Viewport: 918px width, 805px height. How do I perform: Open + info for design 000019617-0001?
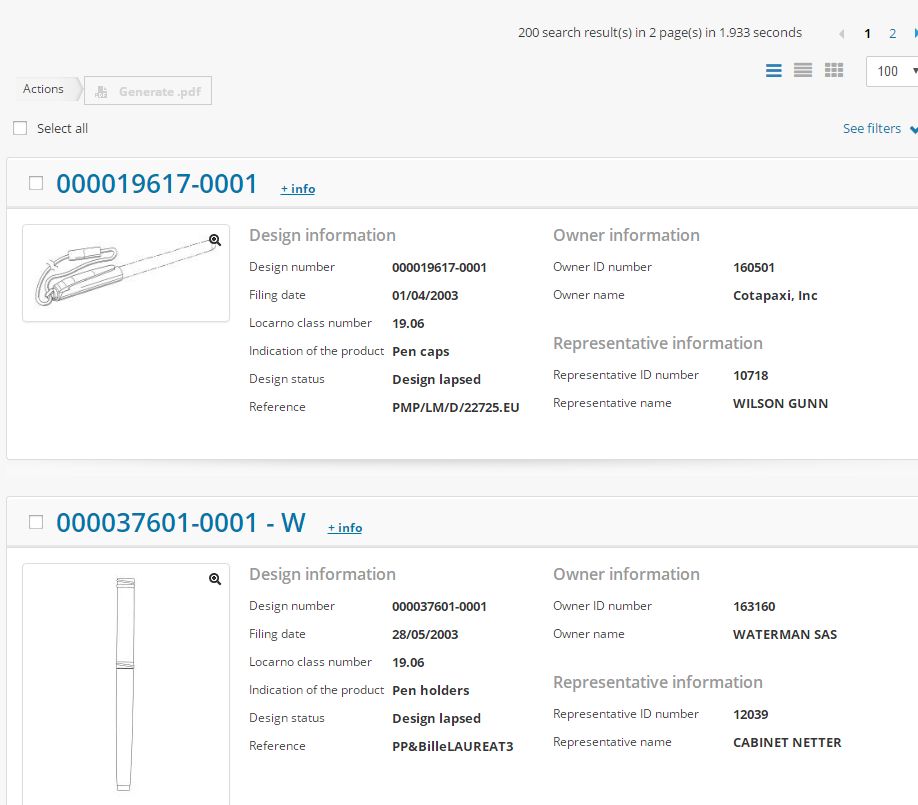[298, 189]
